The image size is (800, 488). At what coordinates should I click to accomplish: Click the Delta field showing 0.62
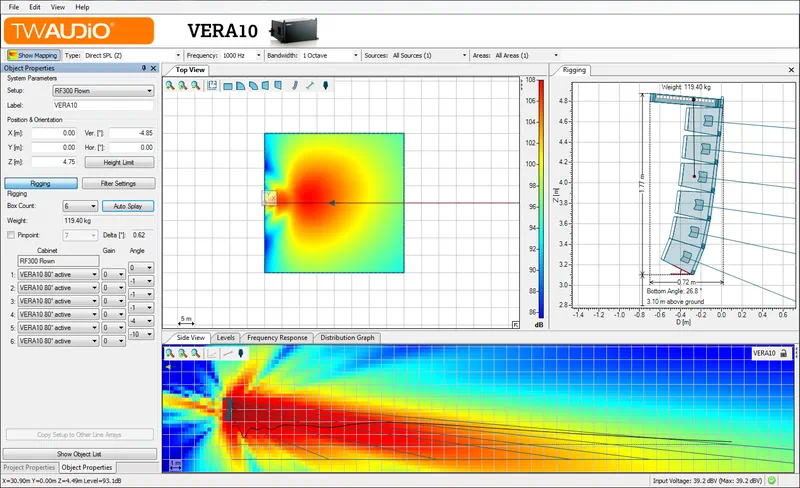click(142, 235)
